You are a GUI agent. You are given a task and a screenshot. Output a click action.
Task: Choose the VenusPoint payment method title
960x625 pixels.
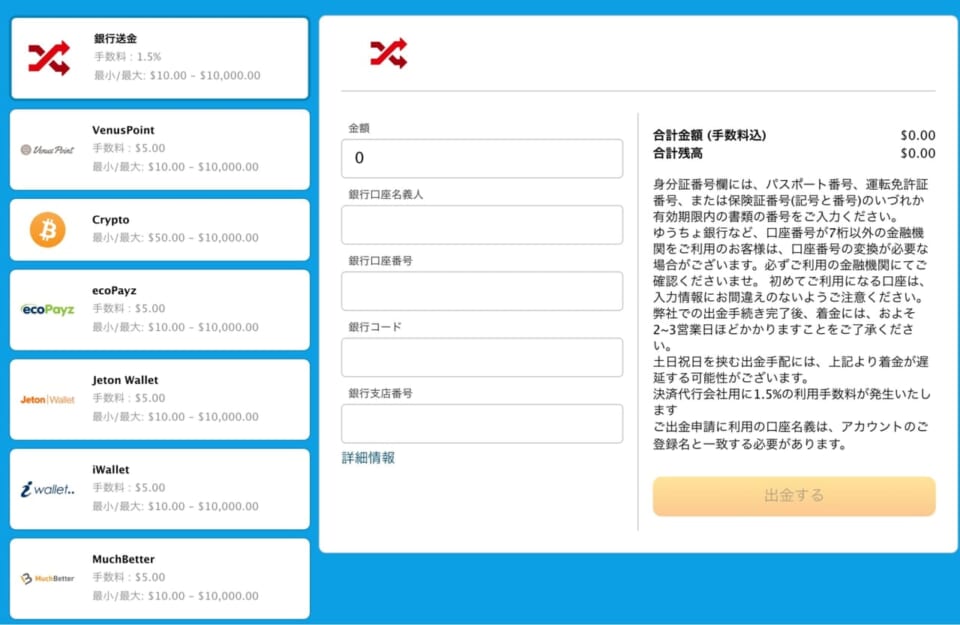123,130
